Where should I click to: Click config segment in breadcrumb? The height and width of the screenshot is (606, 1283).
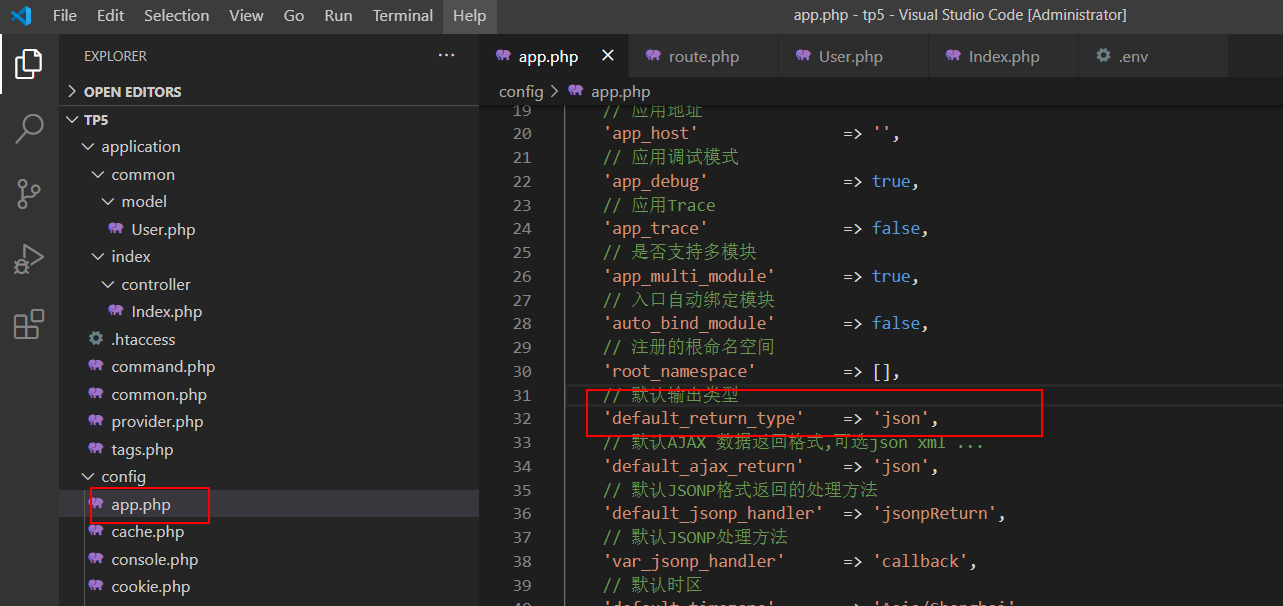[521, 91]
